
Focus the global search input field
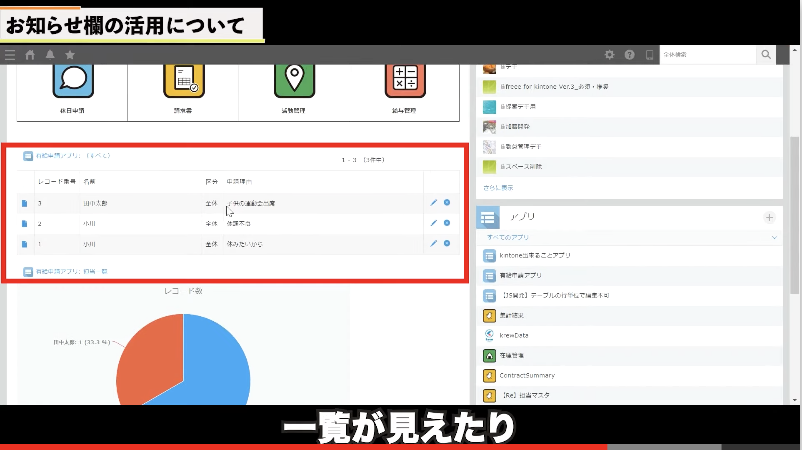708,54
